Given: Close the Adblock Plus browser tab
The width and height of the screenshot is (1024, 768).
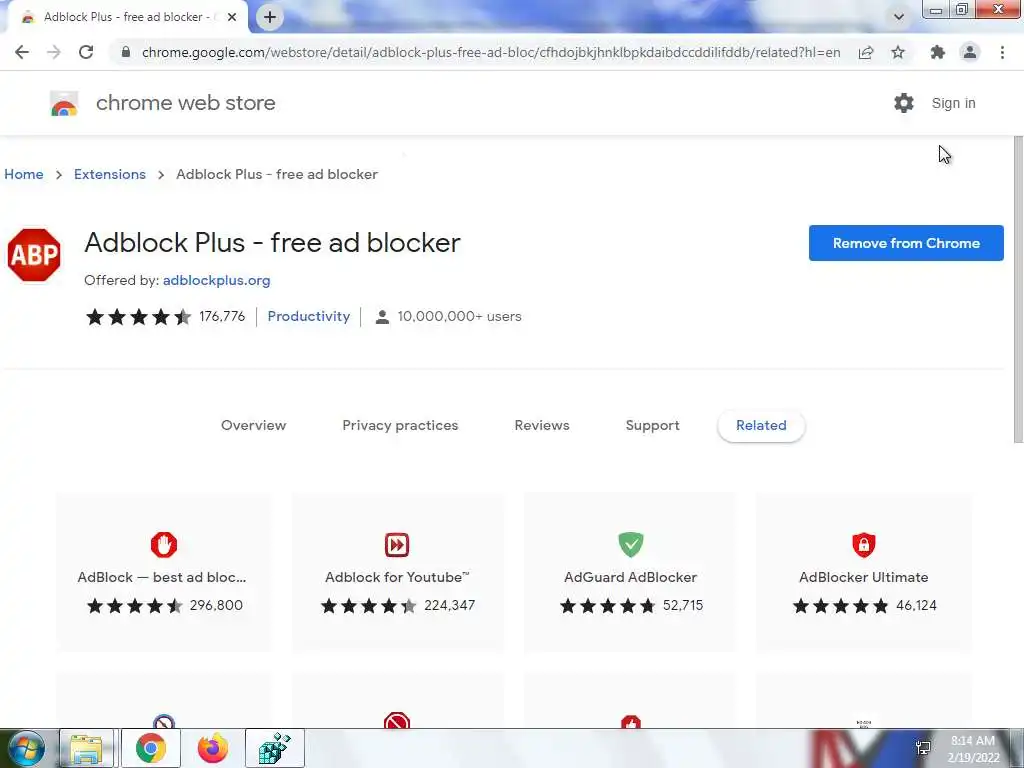Looking at the screenshot, I should point(232,18).
